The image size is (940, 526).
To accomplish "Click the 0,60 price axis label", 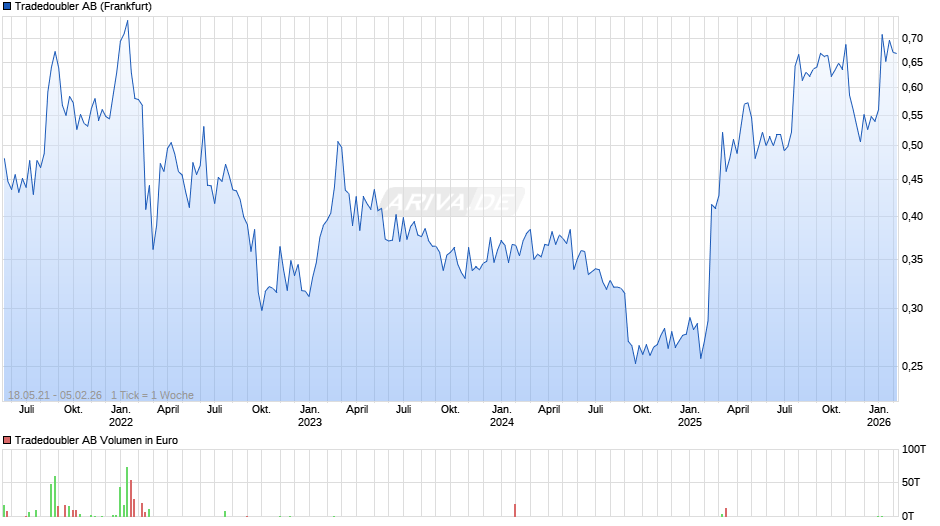I will (912, 88).
